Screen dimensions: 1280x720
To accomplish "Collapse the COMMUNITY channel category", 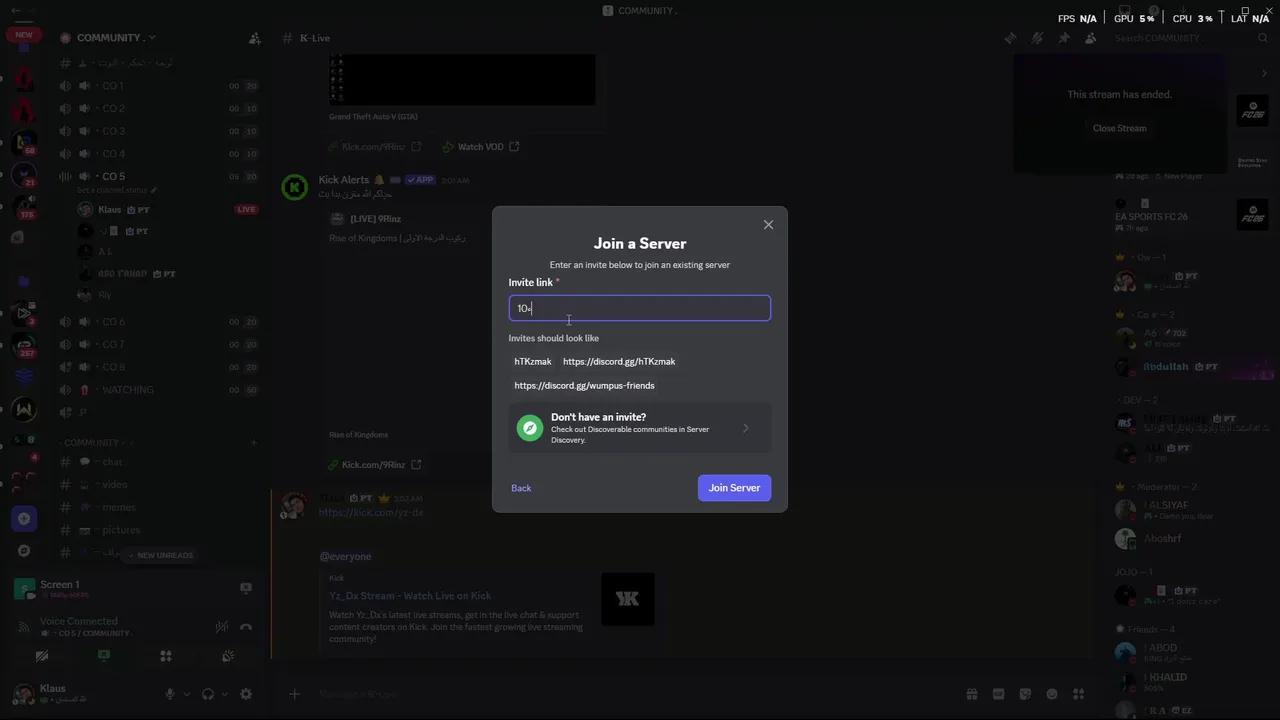I will point(95,442).
